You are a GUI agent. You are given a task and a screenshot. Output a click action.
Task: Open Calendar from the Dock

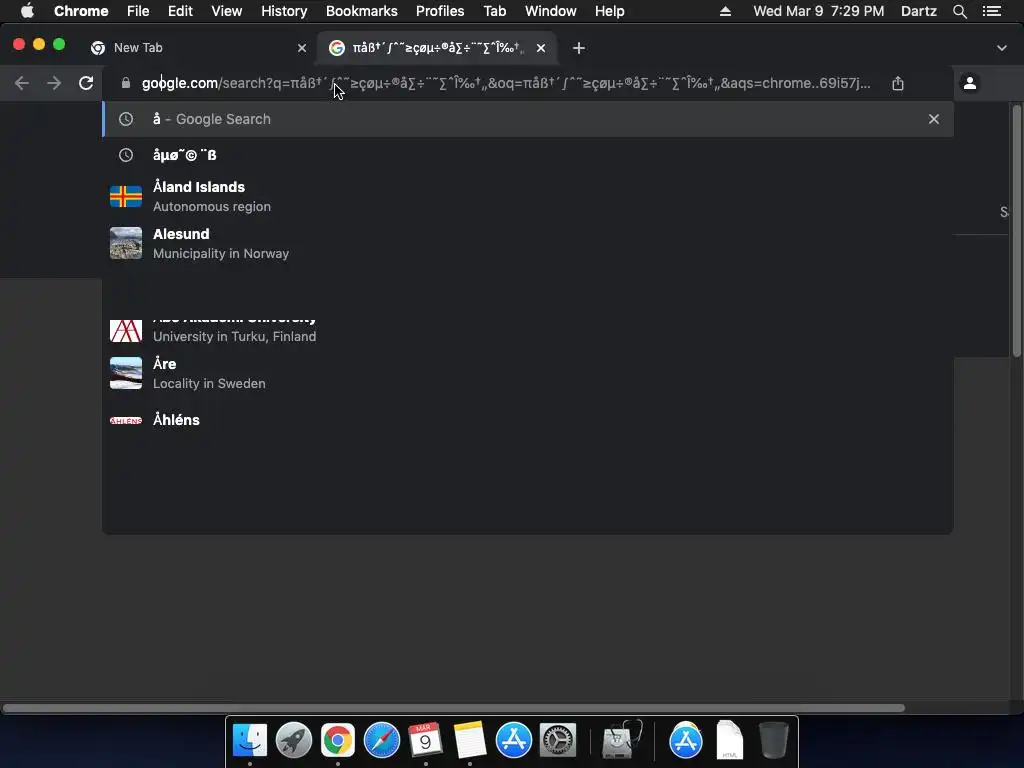(x=426, y=741)
